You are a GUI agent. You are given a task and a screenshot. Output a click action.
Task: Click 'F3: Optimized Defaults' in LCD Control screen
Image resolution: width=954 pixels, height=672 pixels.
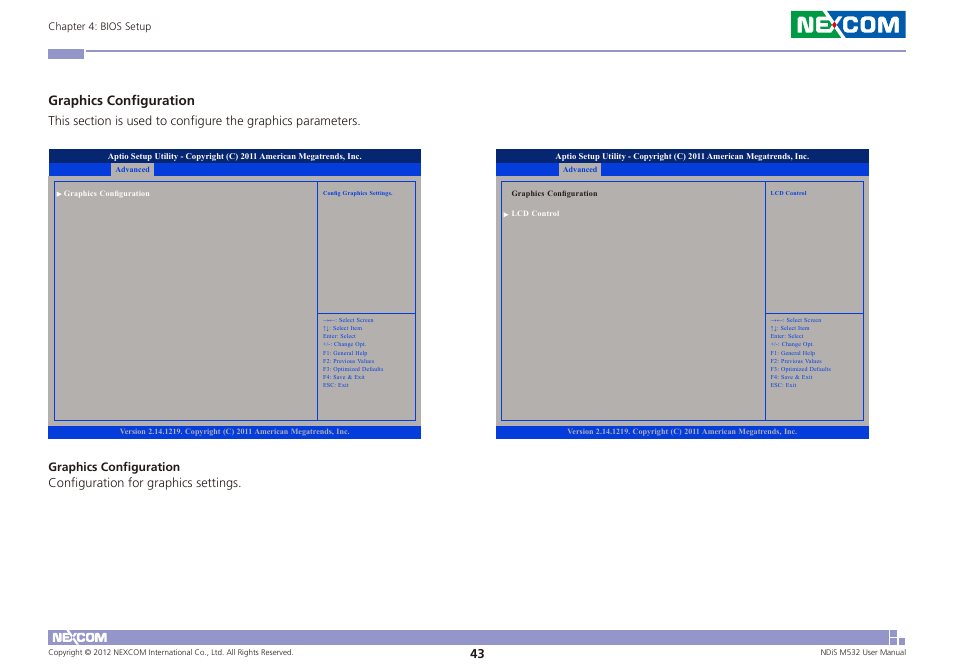[800, 369]
